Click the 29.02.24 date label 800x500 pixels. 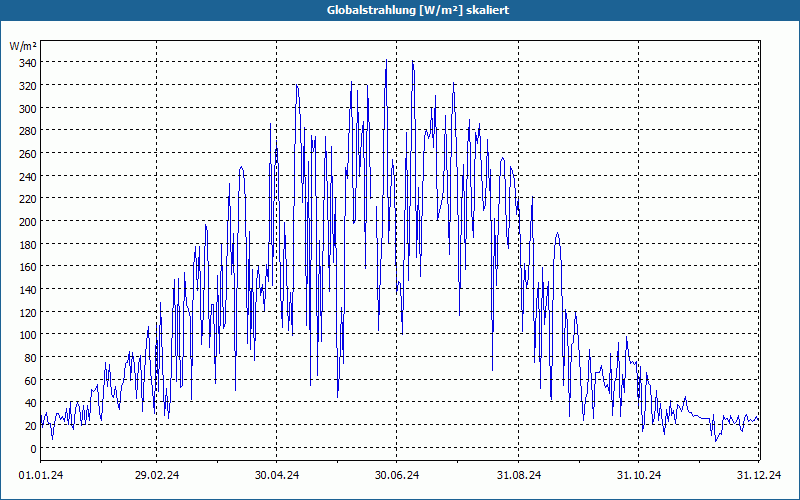(157, 475)
